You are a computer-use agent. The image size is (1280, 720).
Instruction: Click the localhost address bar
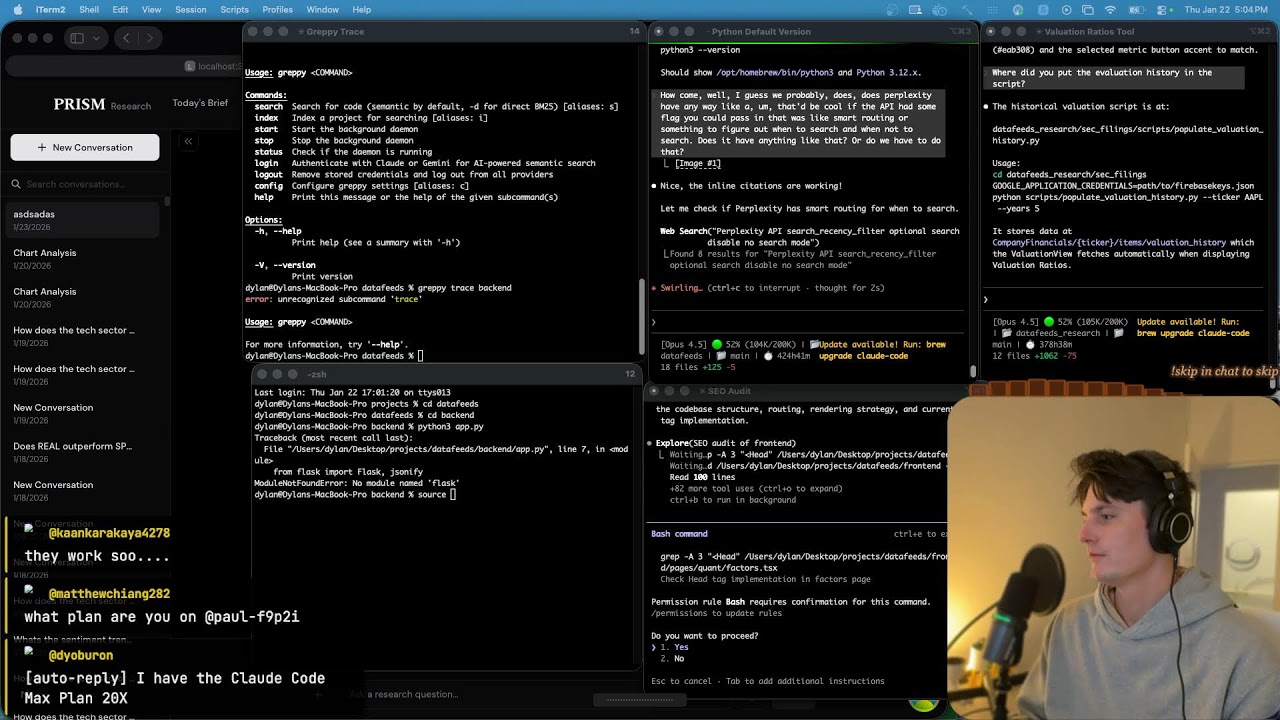coord(122,66)
